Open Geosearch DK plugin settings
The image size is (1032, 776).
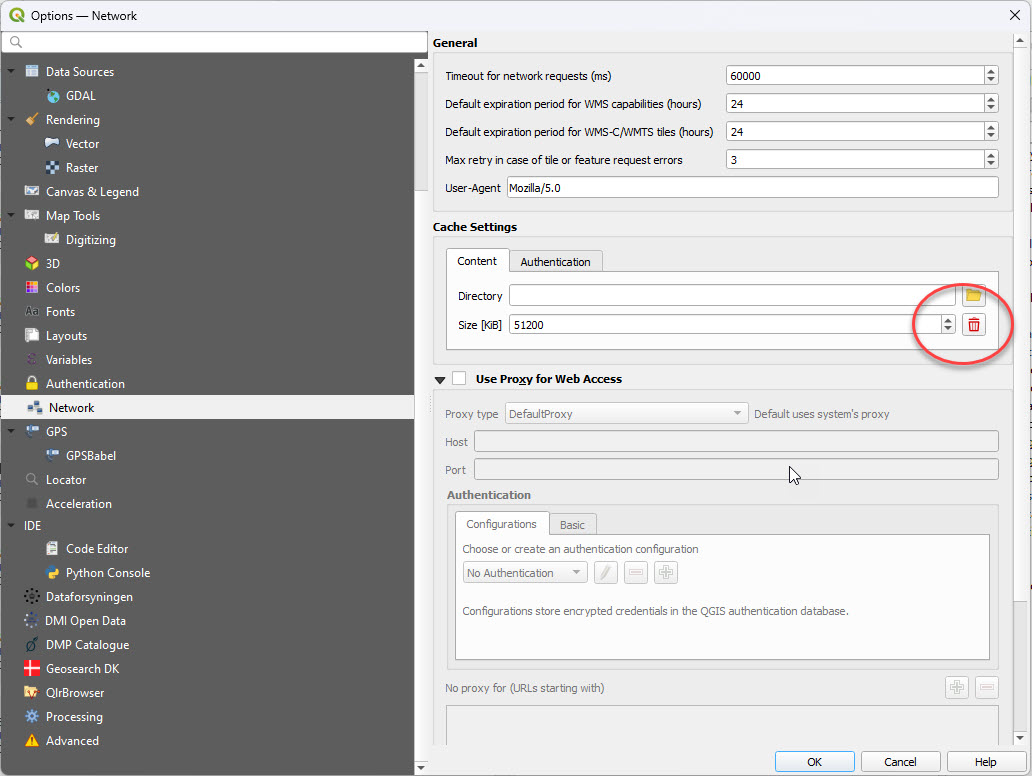[82, 669]
